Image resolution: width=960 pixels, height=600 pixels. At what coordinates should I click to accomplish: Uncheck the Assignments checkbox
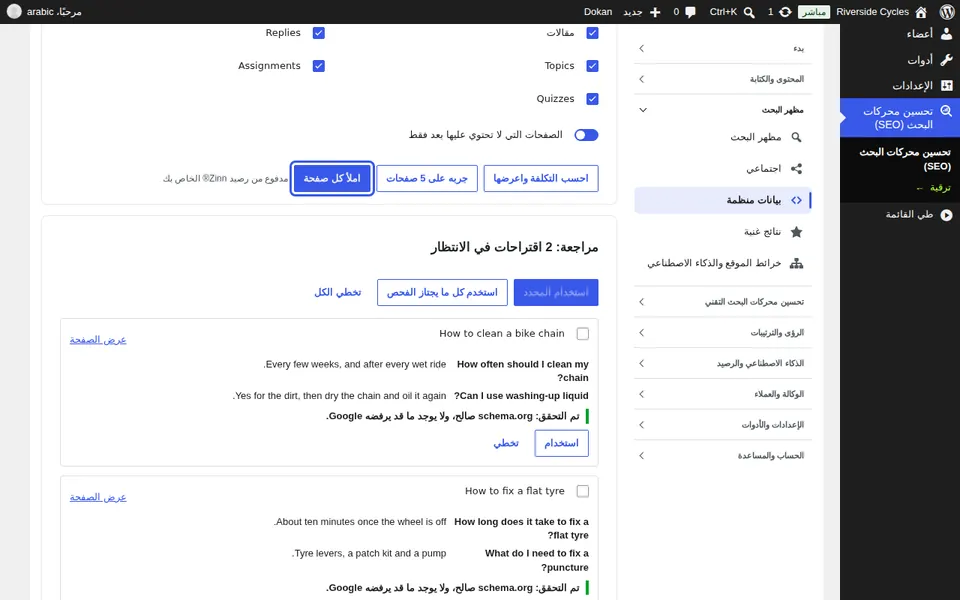318,66
